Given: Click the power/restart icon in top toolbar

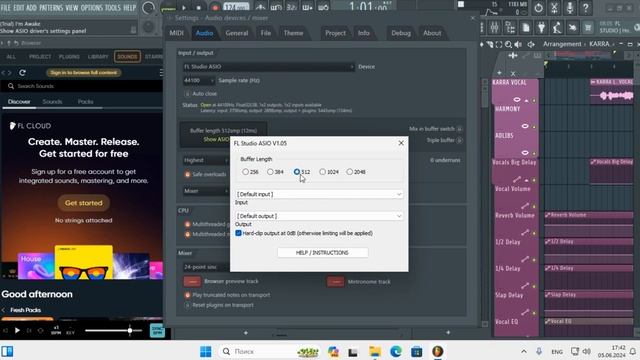Looking at the screenshot, I should (x=538, y=8).
